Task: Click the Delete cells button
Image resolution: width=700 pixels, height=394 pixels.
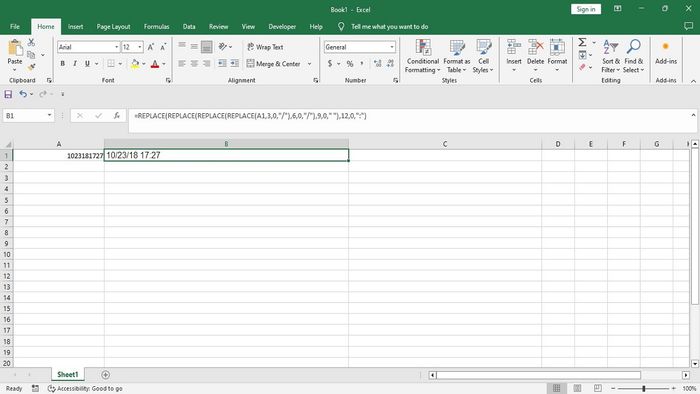Action: click(535, 56)
